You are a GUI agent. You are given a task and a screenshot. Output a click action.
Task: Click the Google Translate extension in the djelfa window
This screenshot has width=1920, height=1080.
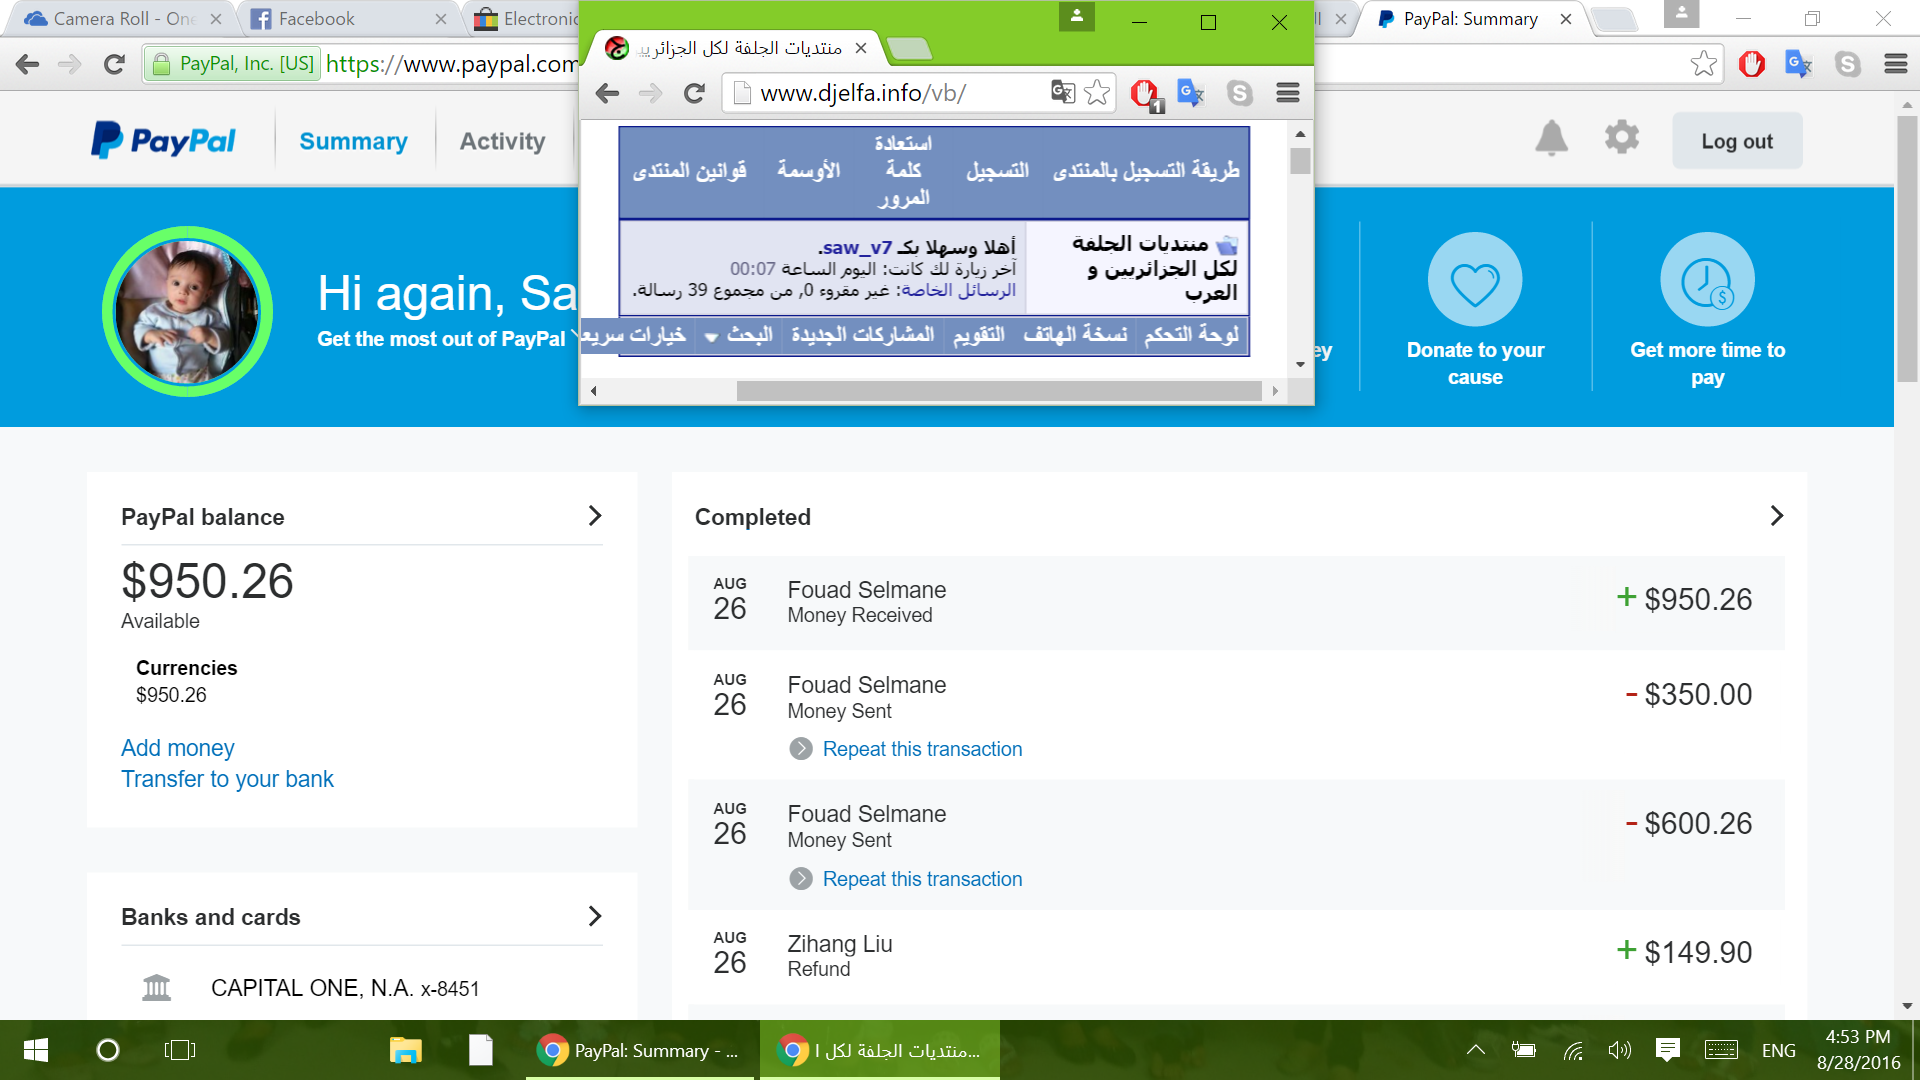1190,93
